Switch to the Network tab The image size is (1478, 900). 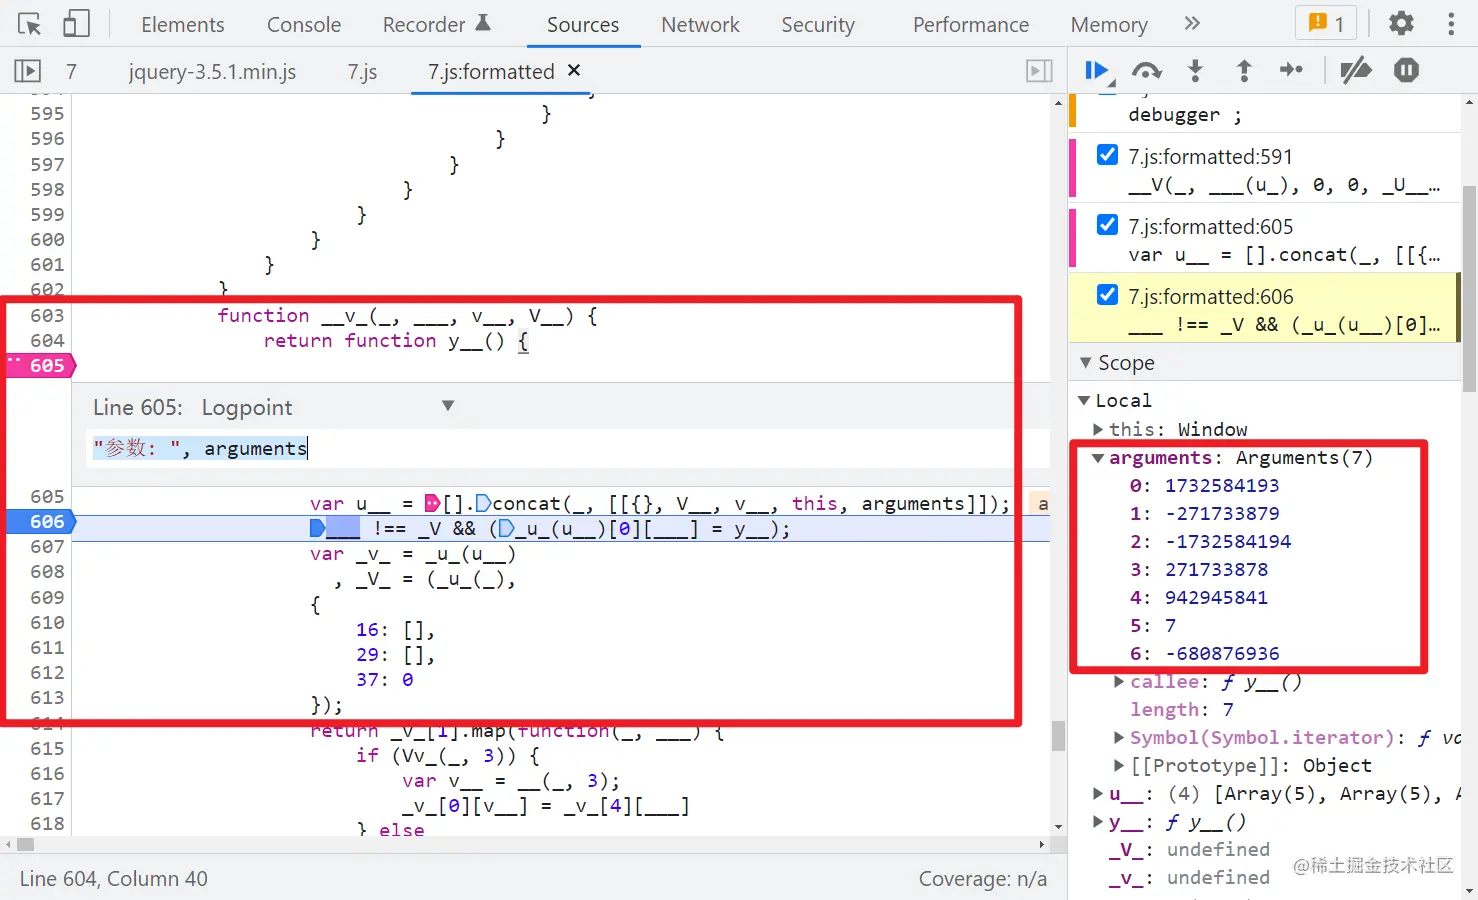(700, 24)
